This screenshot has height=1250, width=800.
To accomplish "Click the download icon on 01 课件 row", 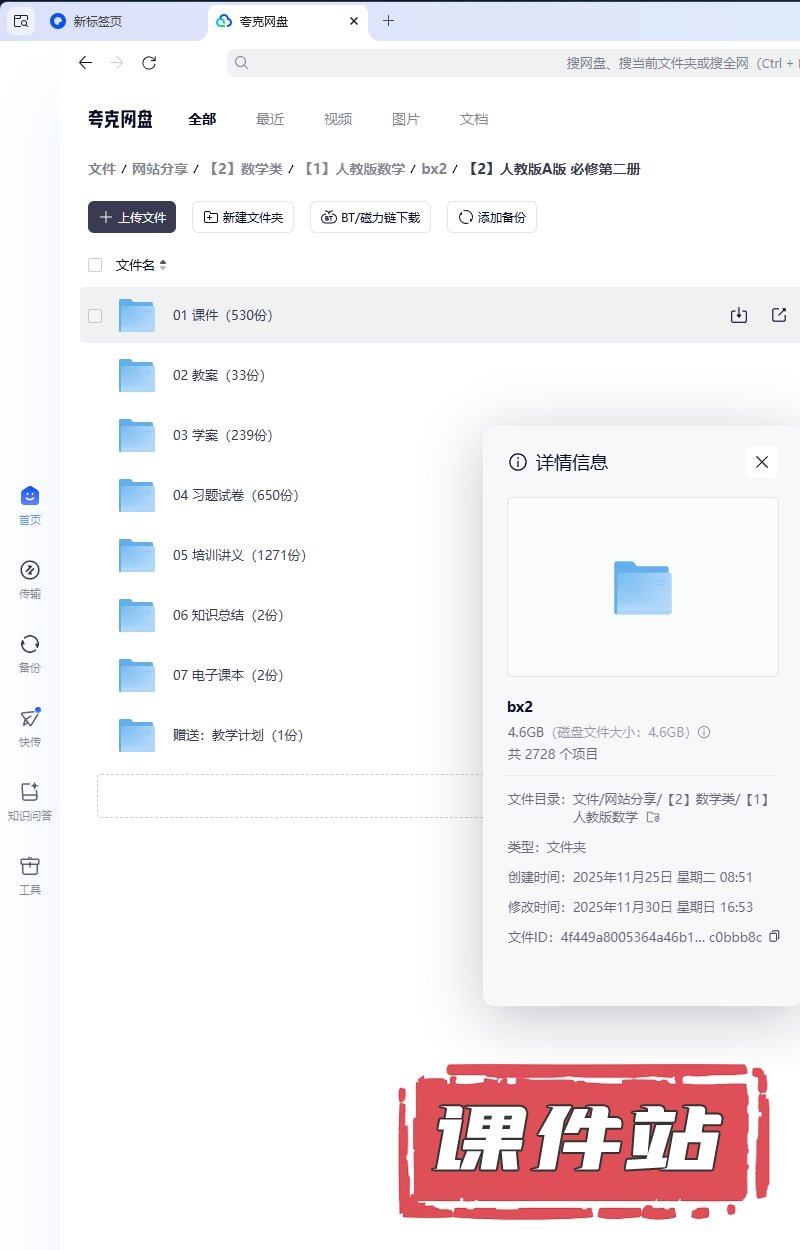I will 739,315.
